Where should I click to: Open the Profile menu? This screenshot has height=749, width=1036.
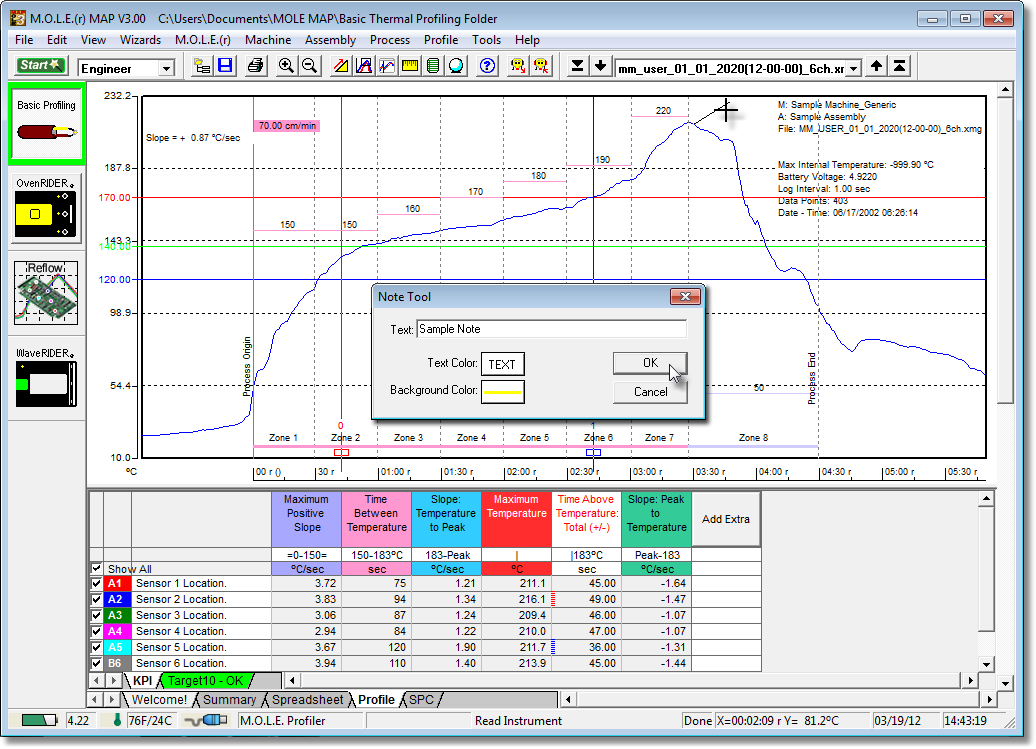tap(441, 40)
